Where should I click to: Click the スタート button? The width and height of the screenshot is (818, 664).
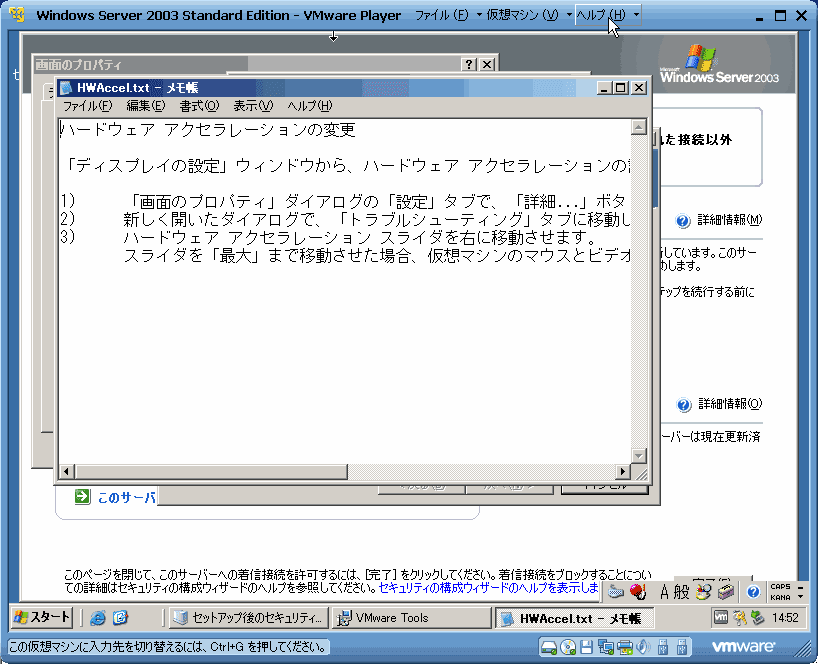pos(42,618)
